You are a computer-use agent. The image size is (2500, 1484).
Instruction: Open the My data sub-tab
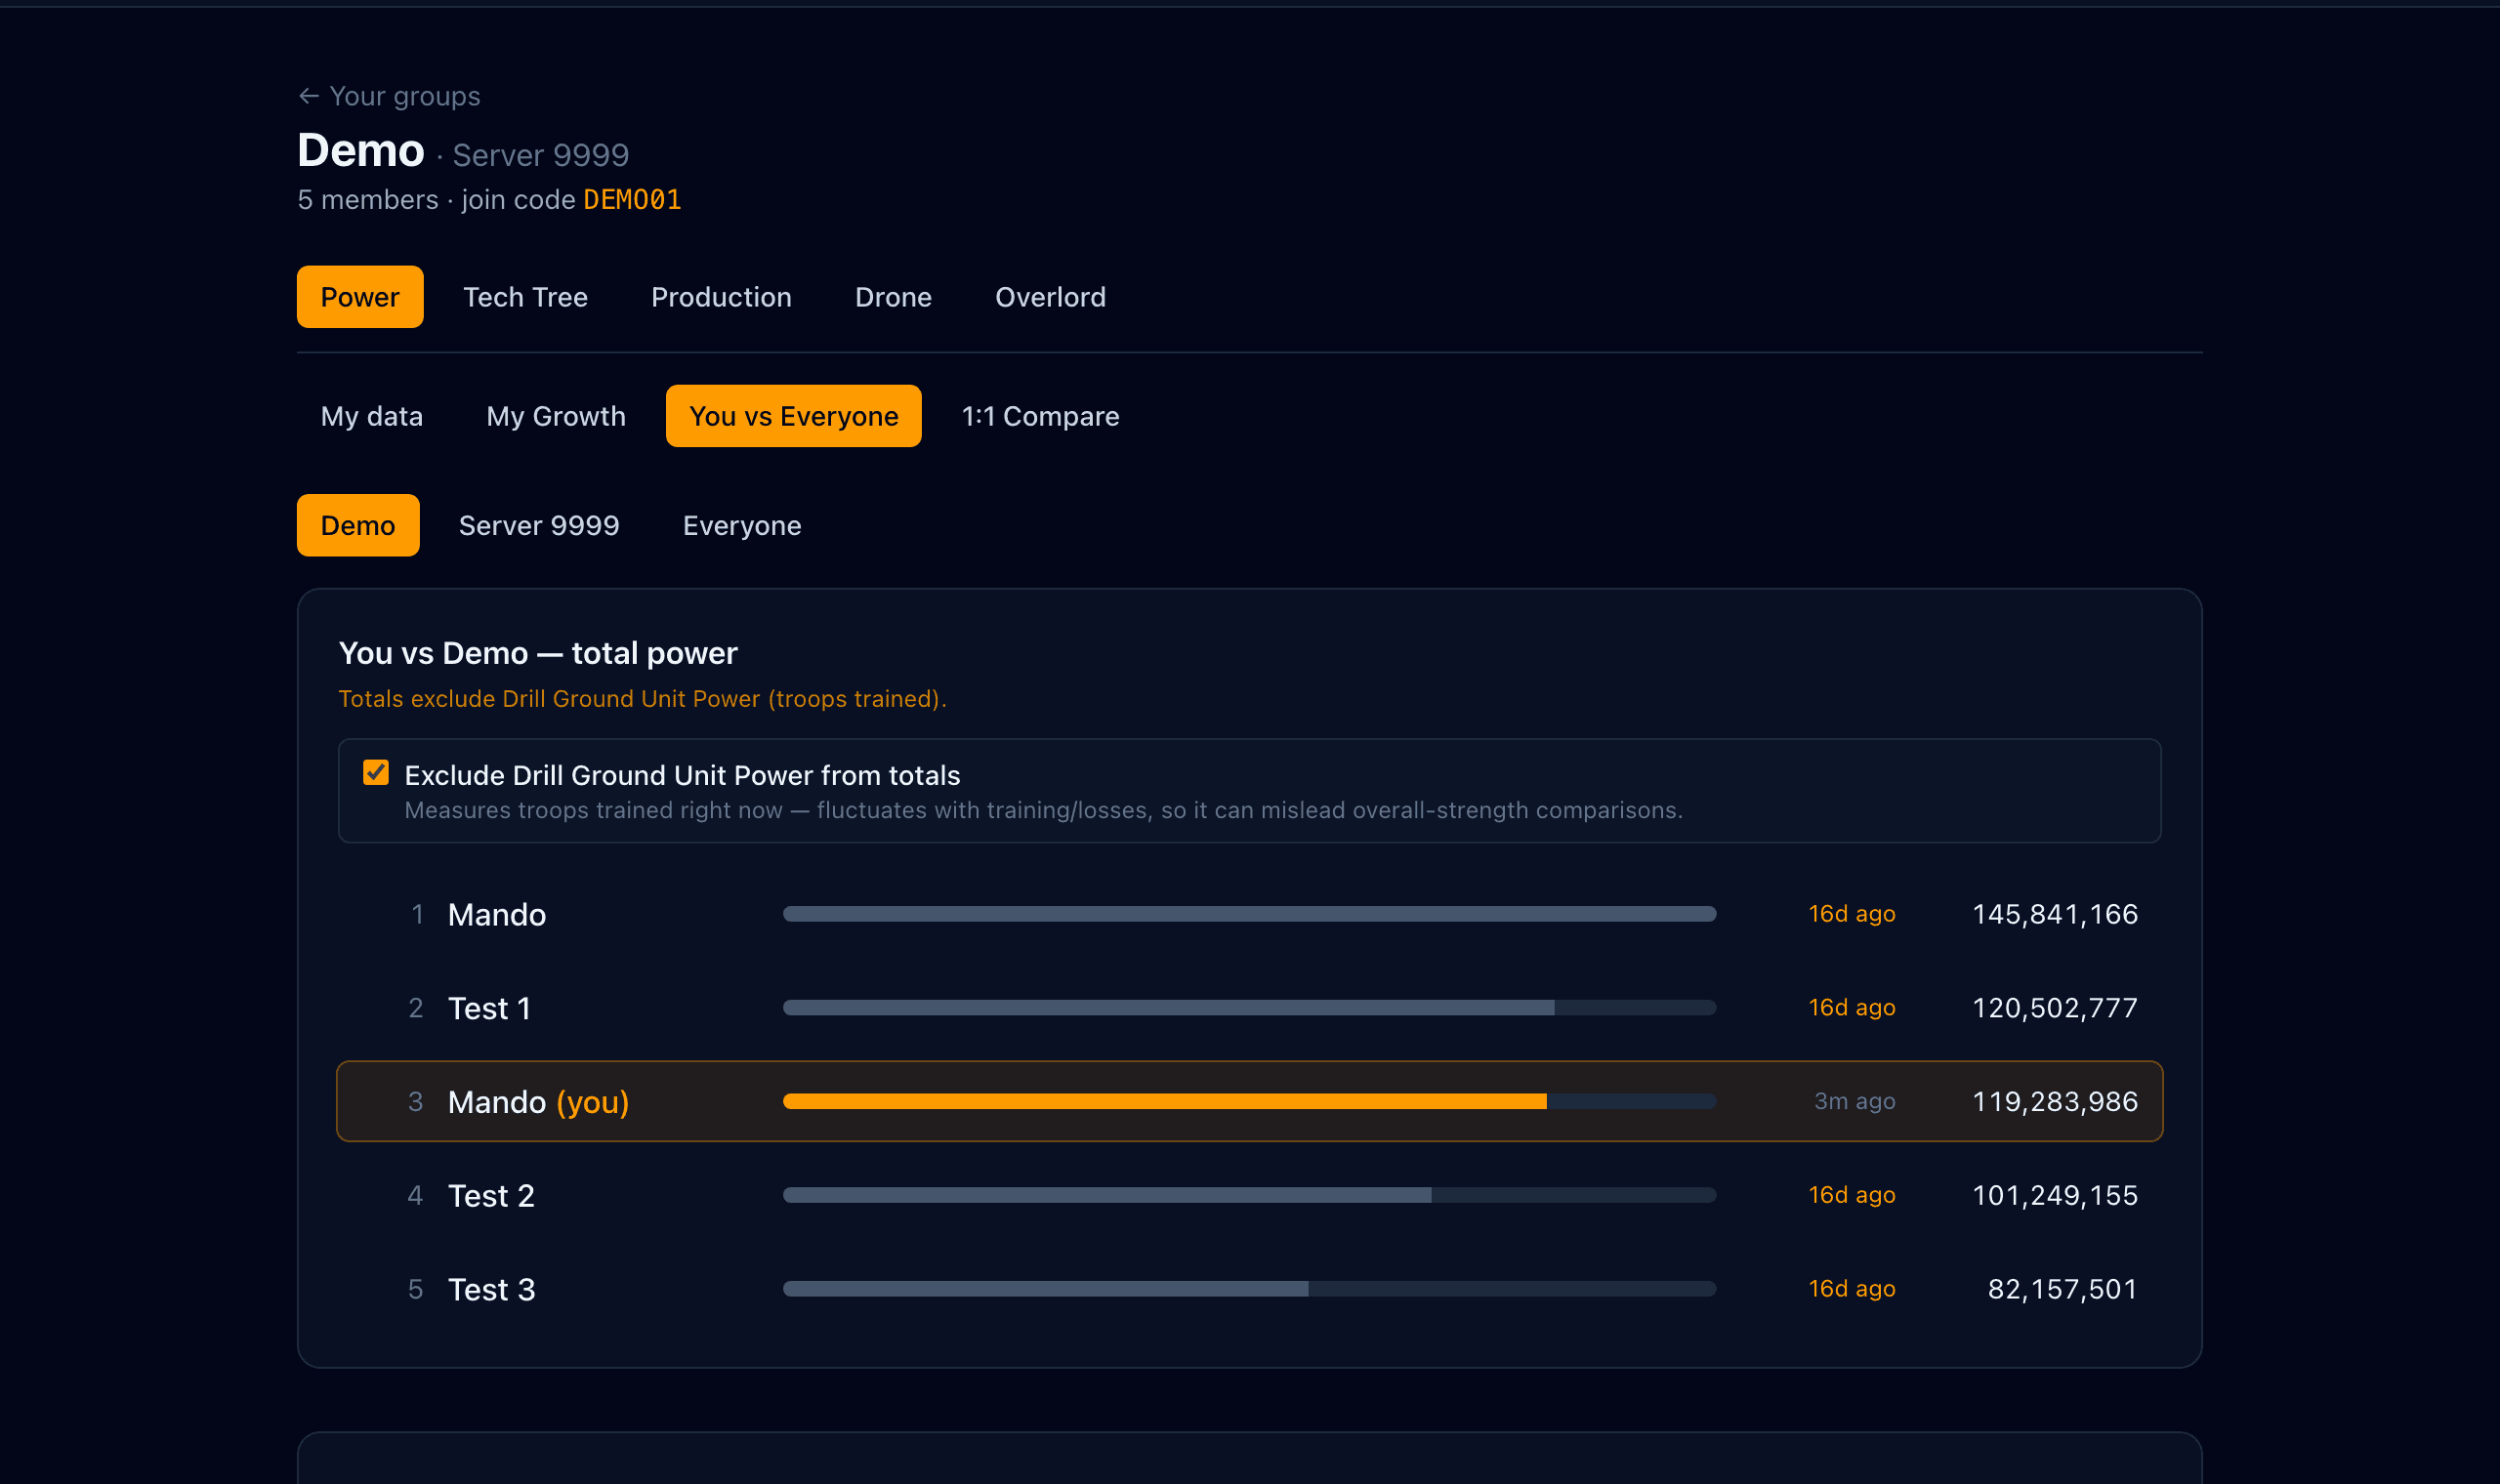tap(372, 416)
